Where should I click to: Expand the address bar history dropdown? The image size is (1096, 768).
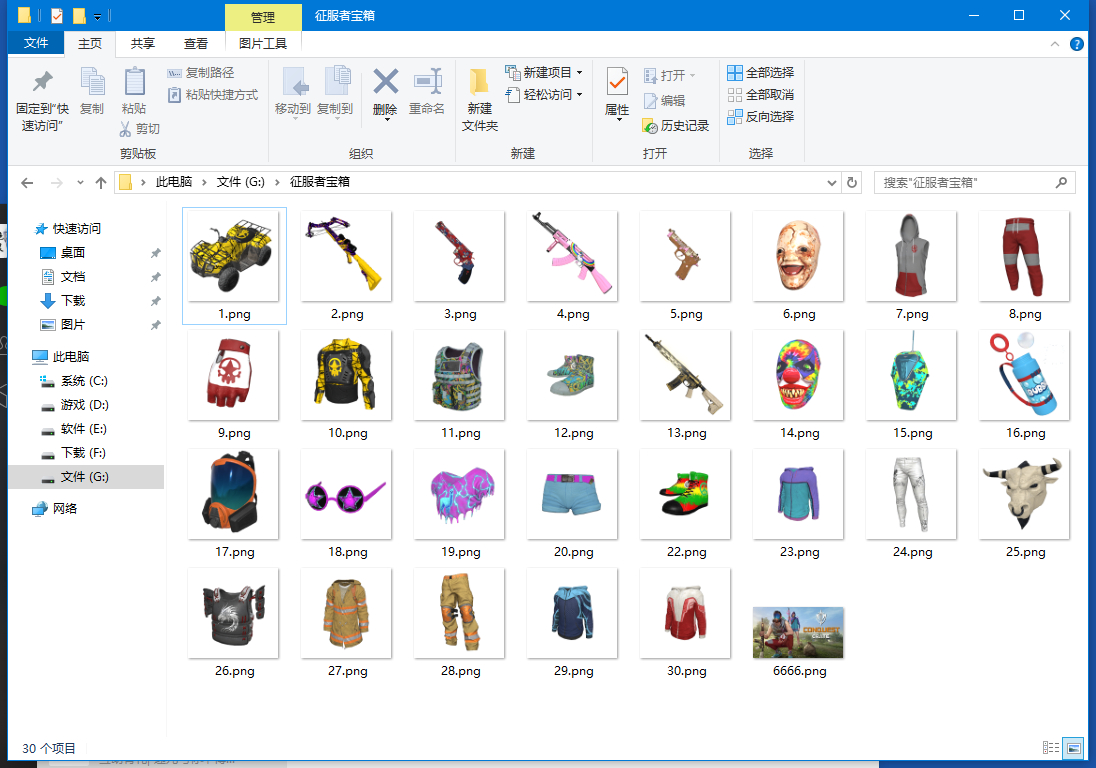click(832, 183)
